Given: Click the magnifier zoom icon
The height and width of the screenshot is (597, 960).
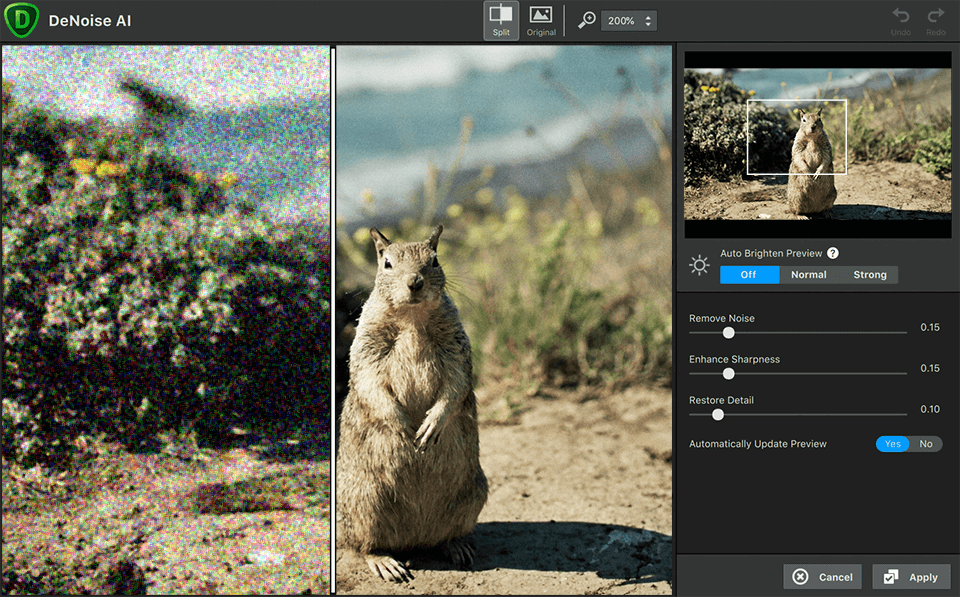Looking at the screenshot, I should pos(589,19).
